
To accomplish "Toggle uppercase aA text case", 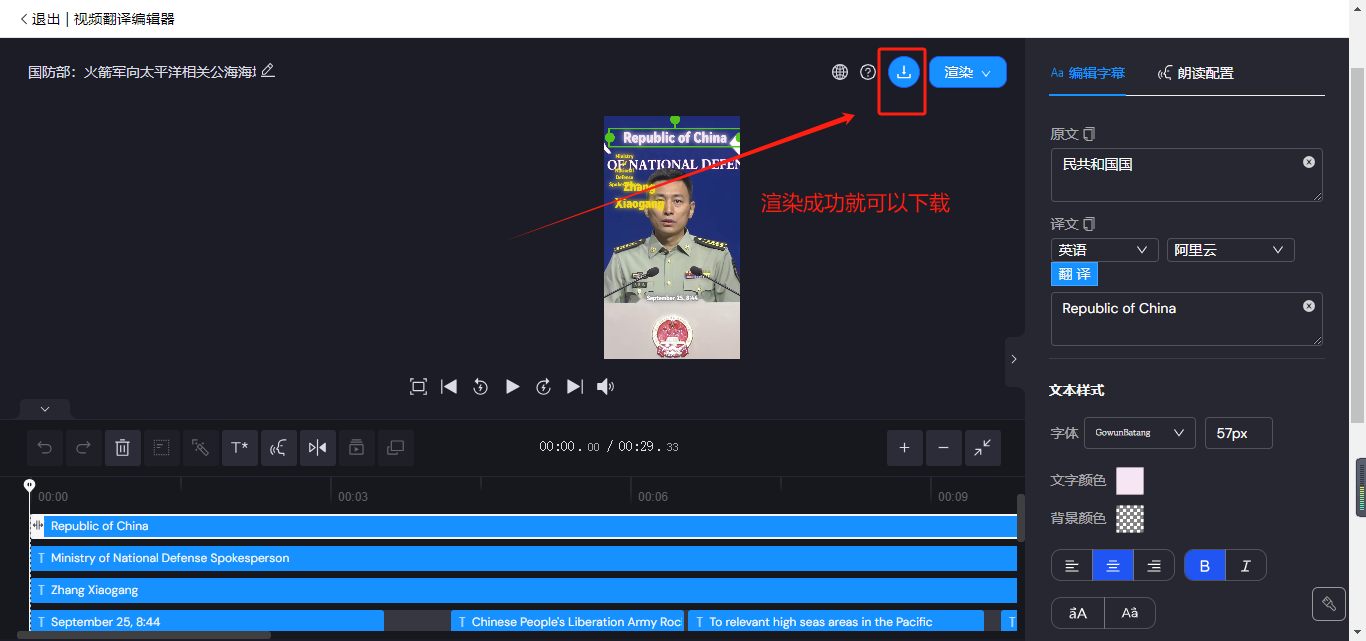I will pyautogui.click(x=1078, y=613).
